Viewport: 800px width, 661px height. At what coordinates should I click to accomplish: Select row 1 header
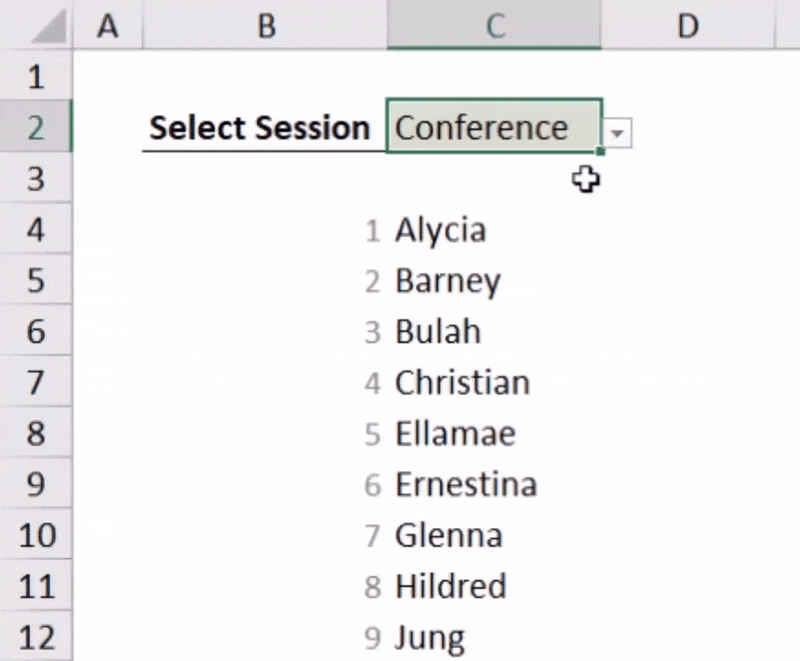click(36, 76)
